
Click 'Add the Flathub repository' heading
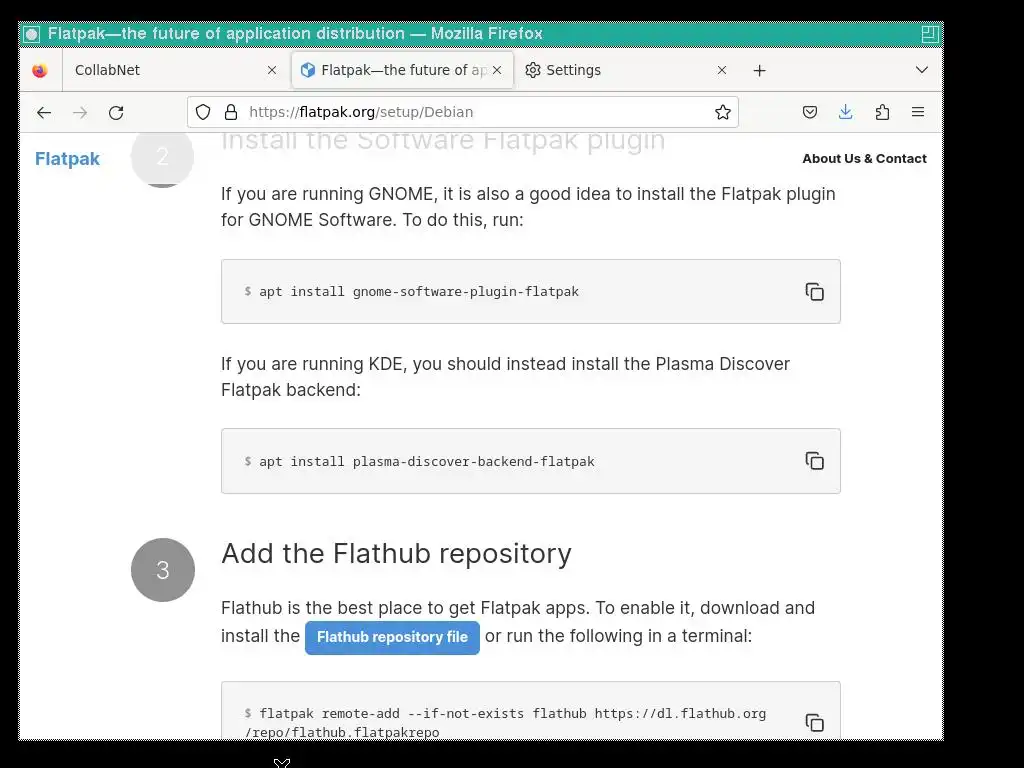[396, 554]
